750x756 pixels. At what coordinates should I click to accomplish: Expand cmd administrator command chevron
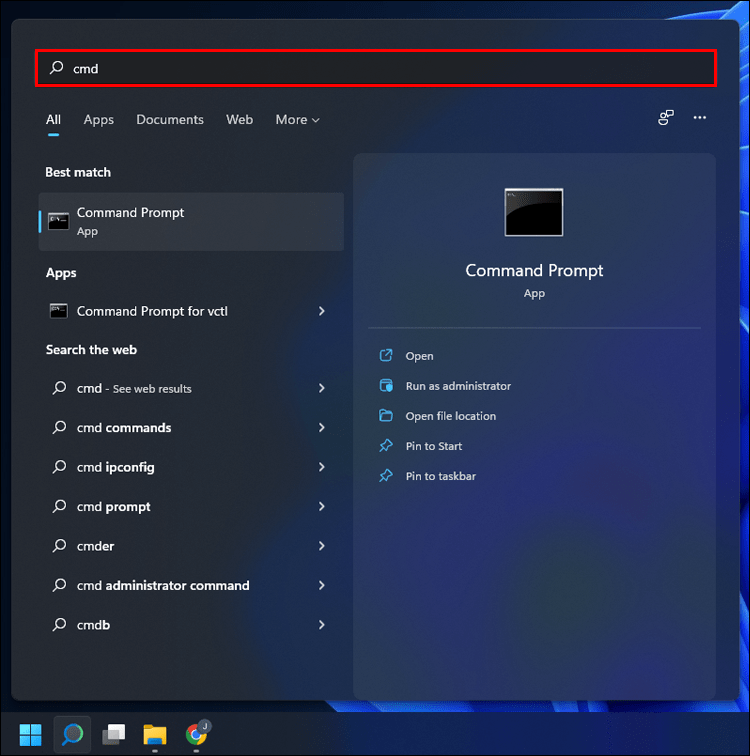pos(321,585)
